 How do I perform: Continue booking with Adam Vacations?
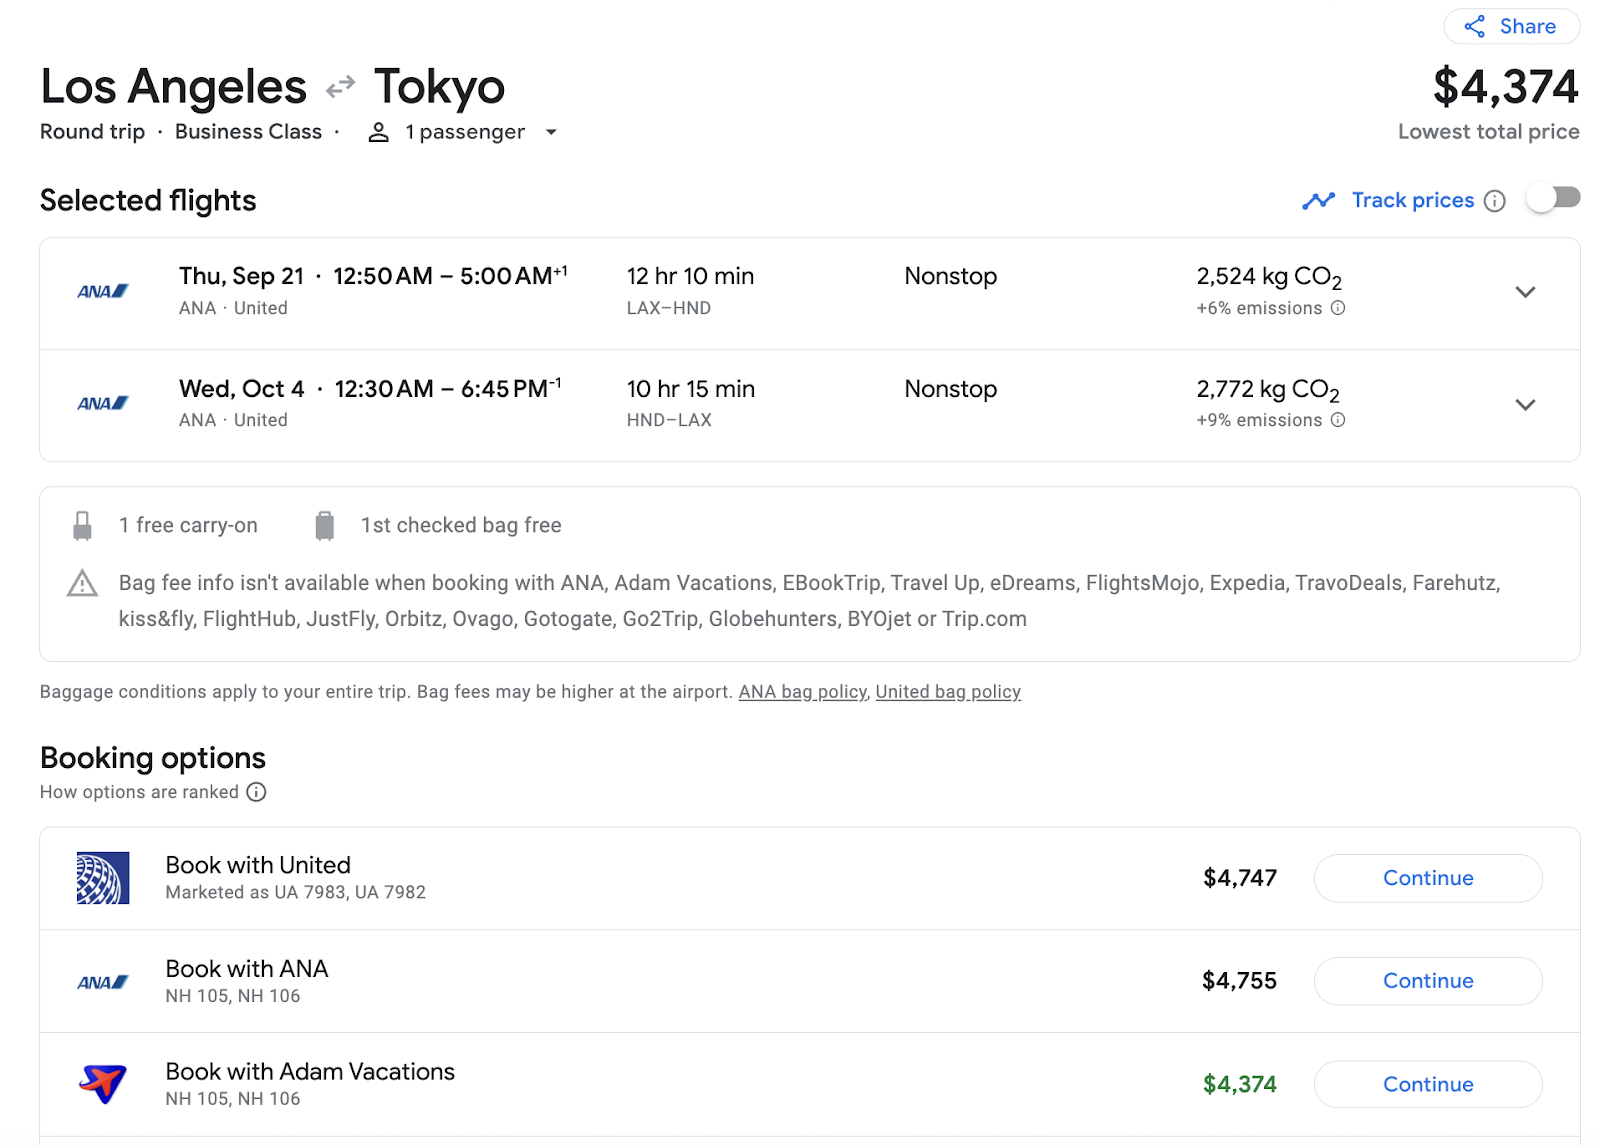coord(1428,1084)
